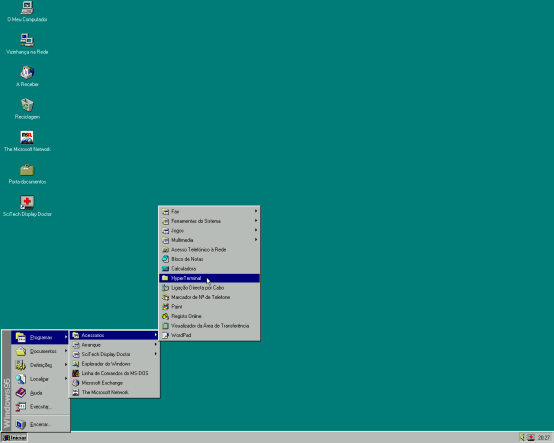Open the highlighted HyperTerminal folder entry

tap(209, 278)
